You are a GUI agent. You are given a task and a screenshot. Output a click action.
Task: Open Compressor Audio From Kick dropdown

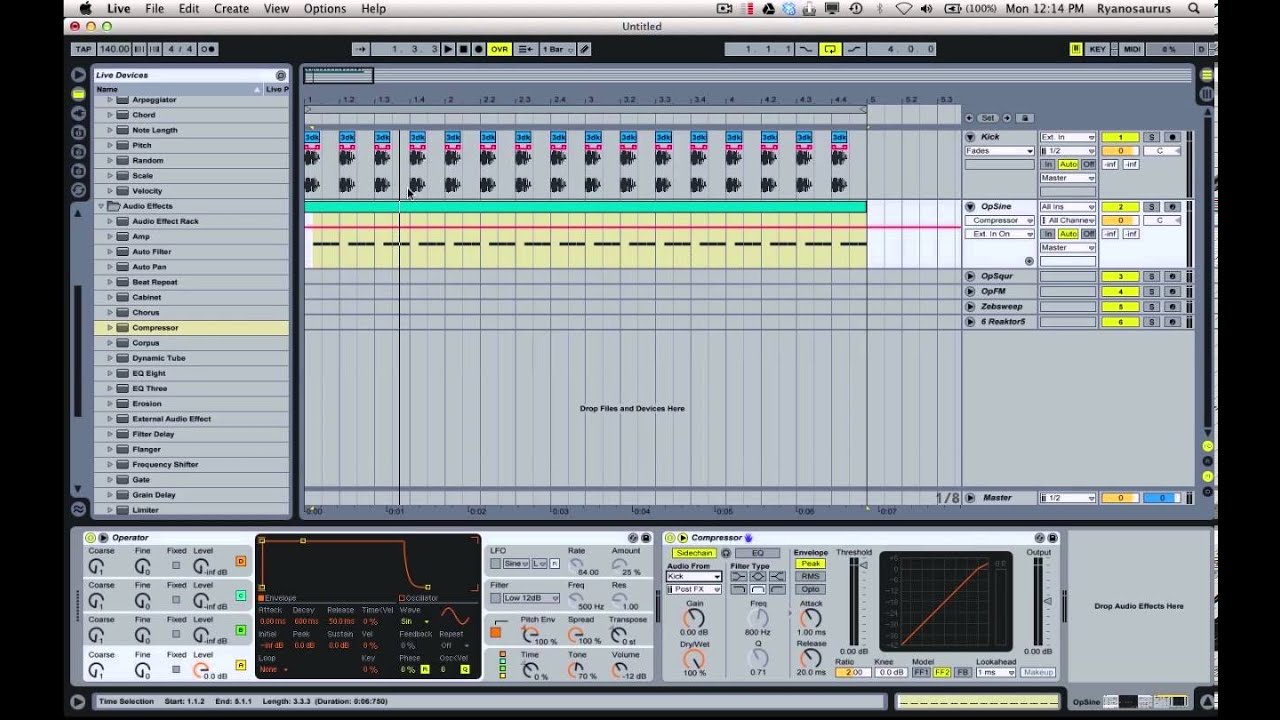(694, 577)
